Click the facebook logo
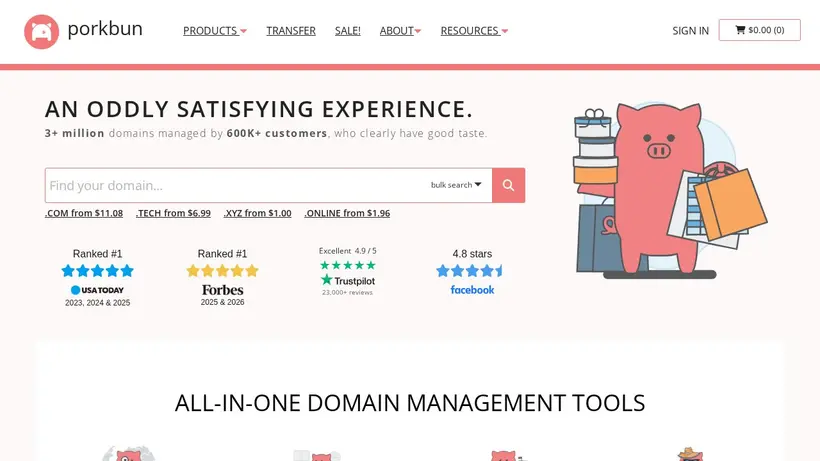820x461 pixels. pyautogui.click(x=472, y=290)
